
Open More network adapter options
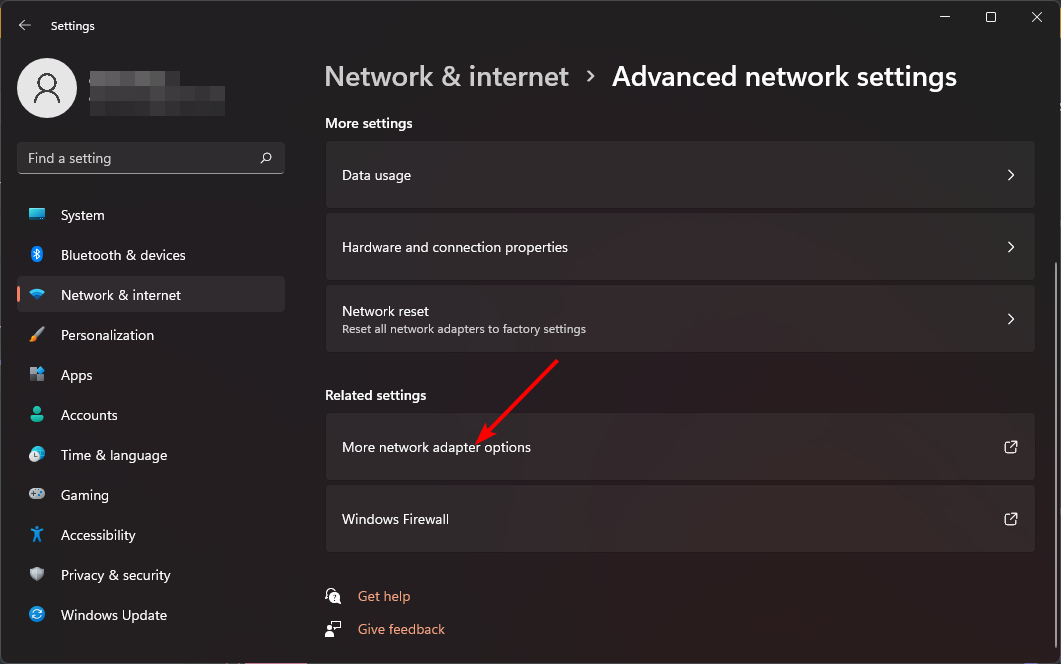pos(680,447)
